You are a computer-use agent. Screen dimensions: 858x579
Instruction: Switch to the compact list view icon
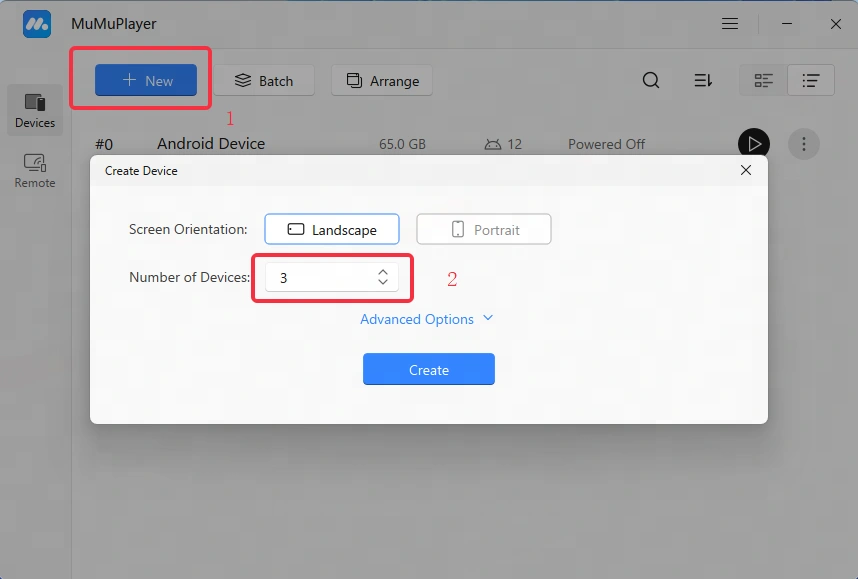click(763, 81)
